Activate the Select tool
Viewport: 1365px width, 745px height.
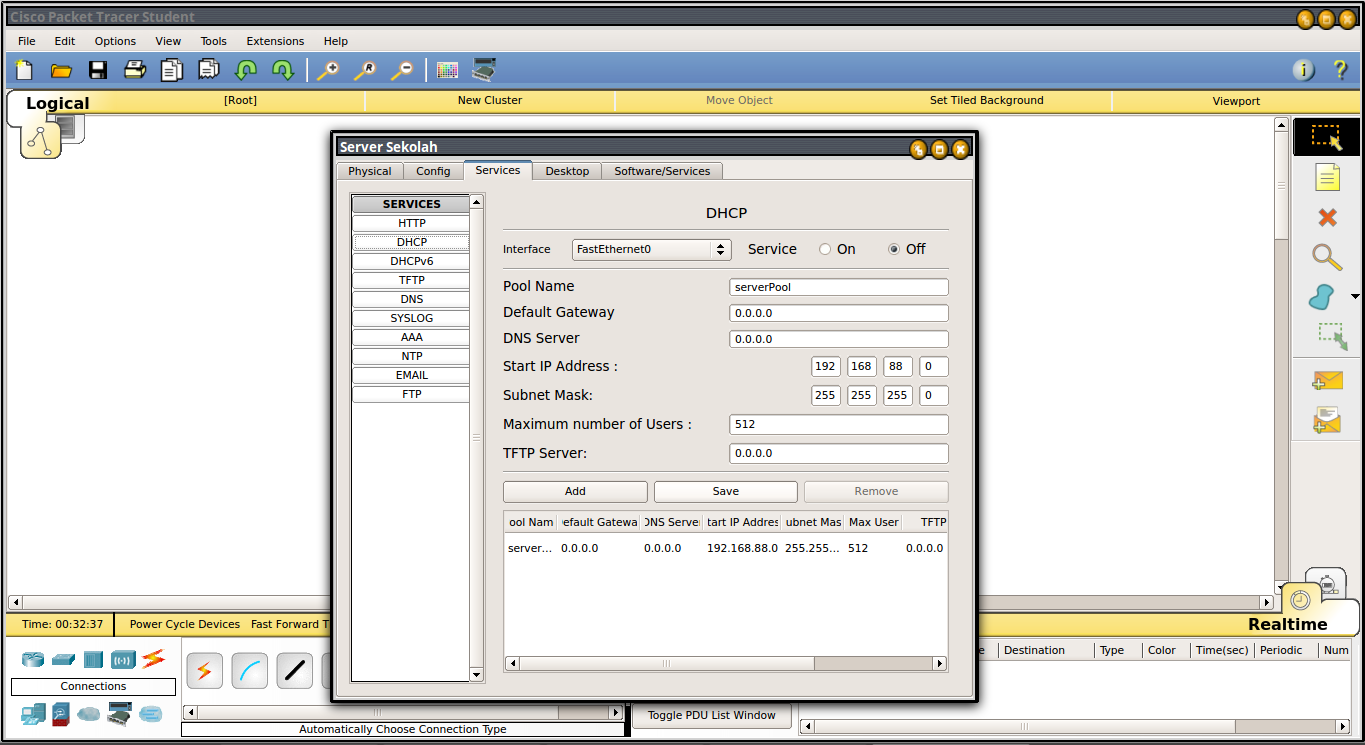[1327, 136]
